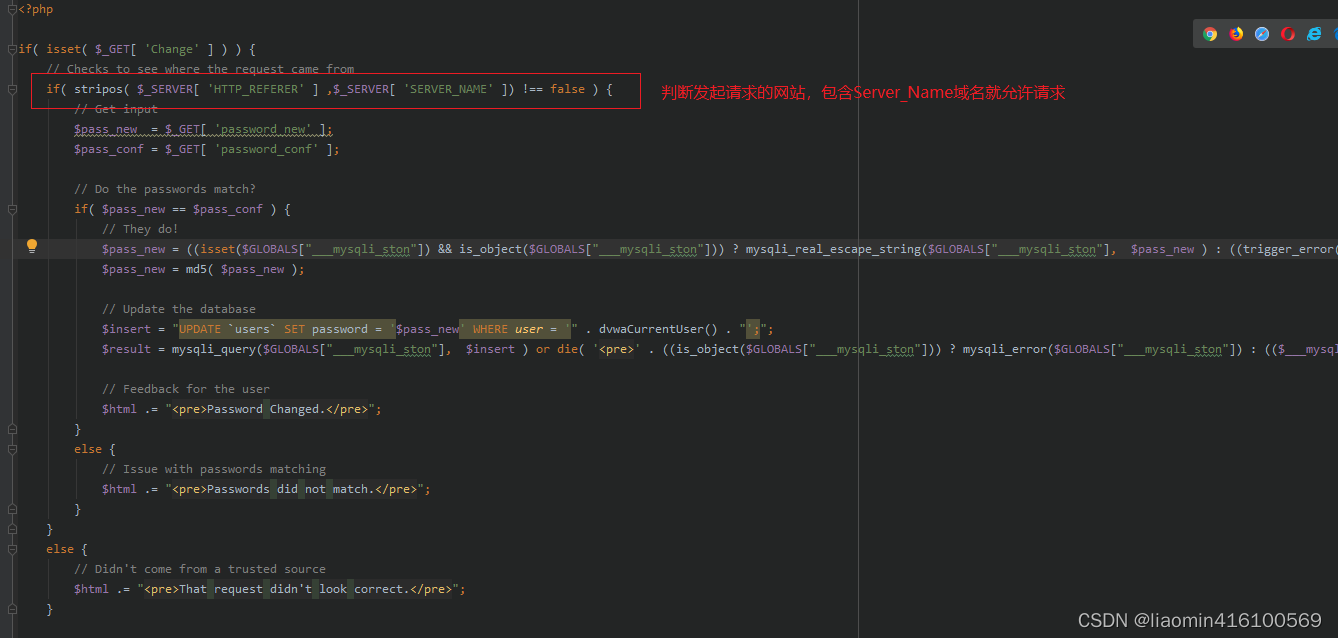
Task: Collapse the else block for untrusted source
Action: click(x=12, y=549)
